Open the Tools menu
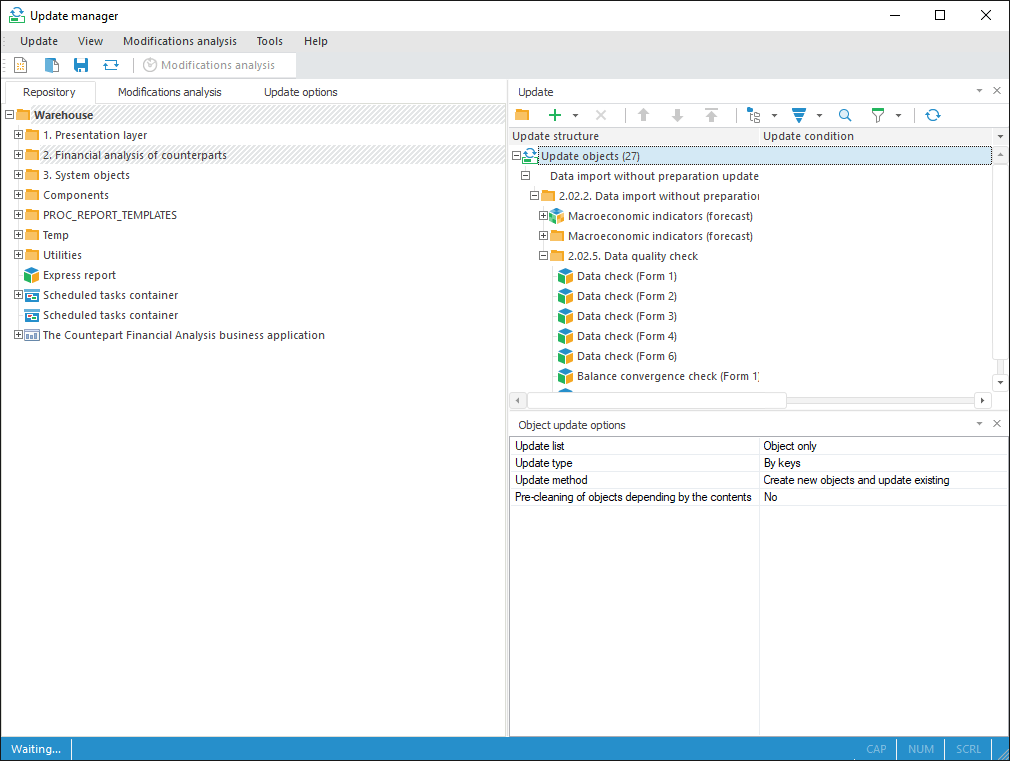 pyautogui.click(x=269, y=41)
